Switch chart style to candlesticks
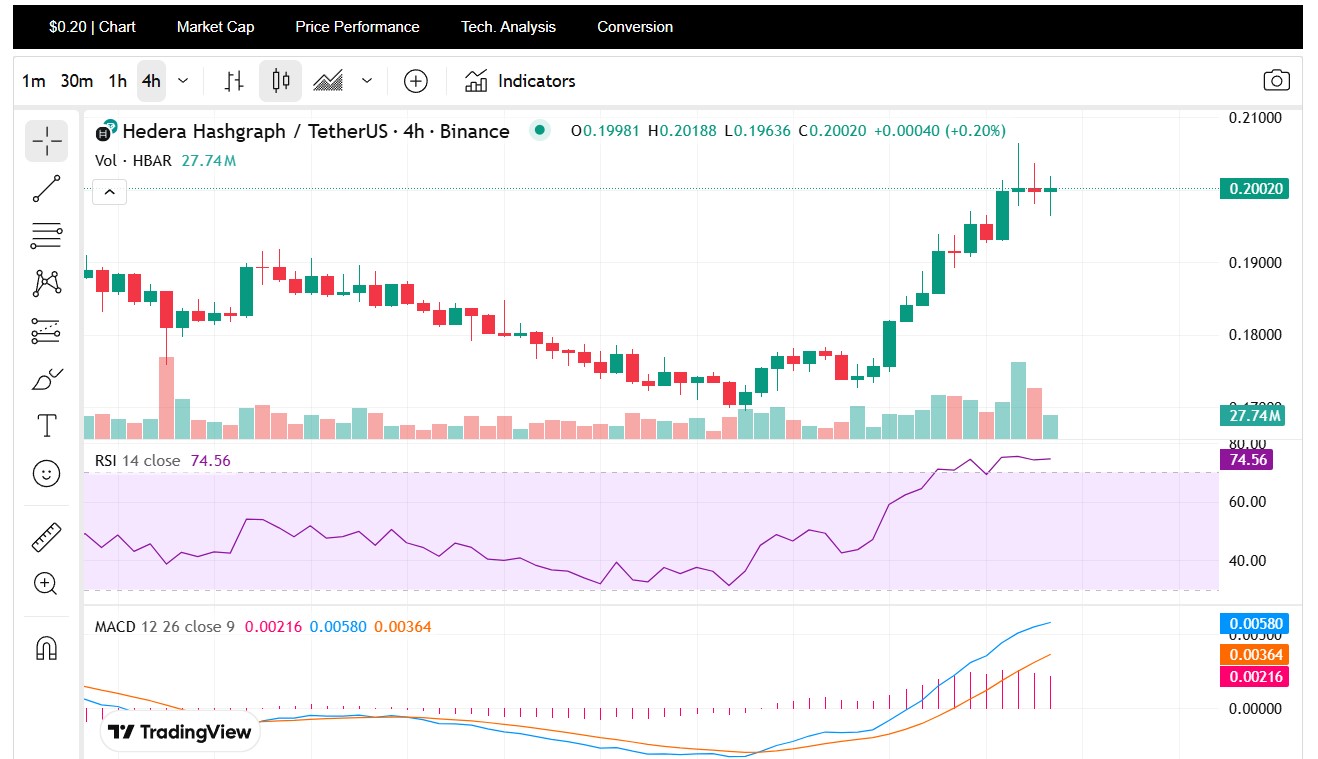The height and width of the screenshot is (759, 1318). pyautogui.click(x=281, y=81)
